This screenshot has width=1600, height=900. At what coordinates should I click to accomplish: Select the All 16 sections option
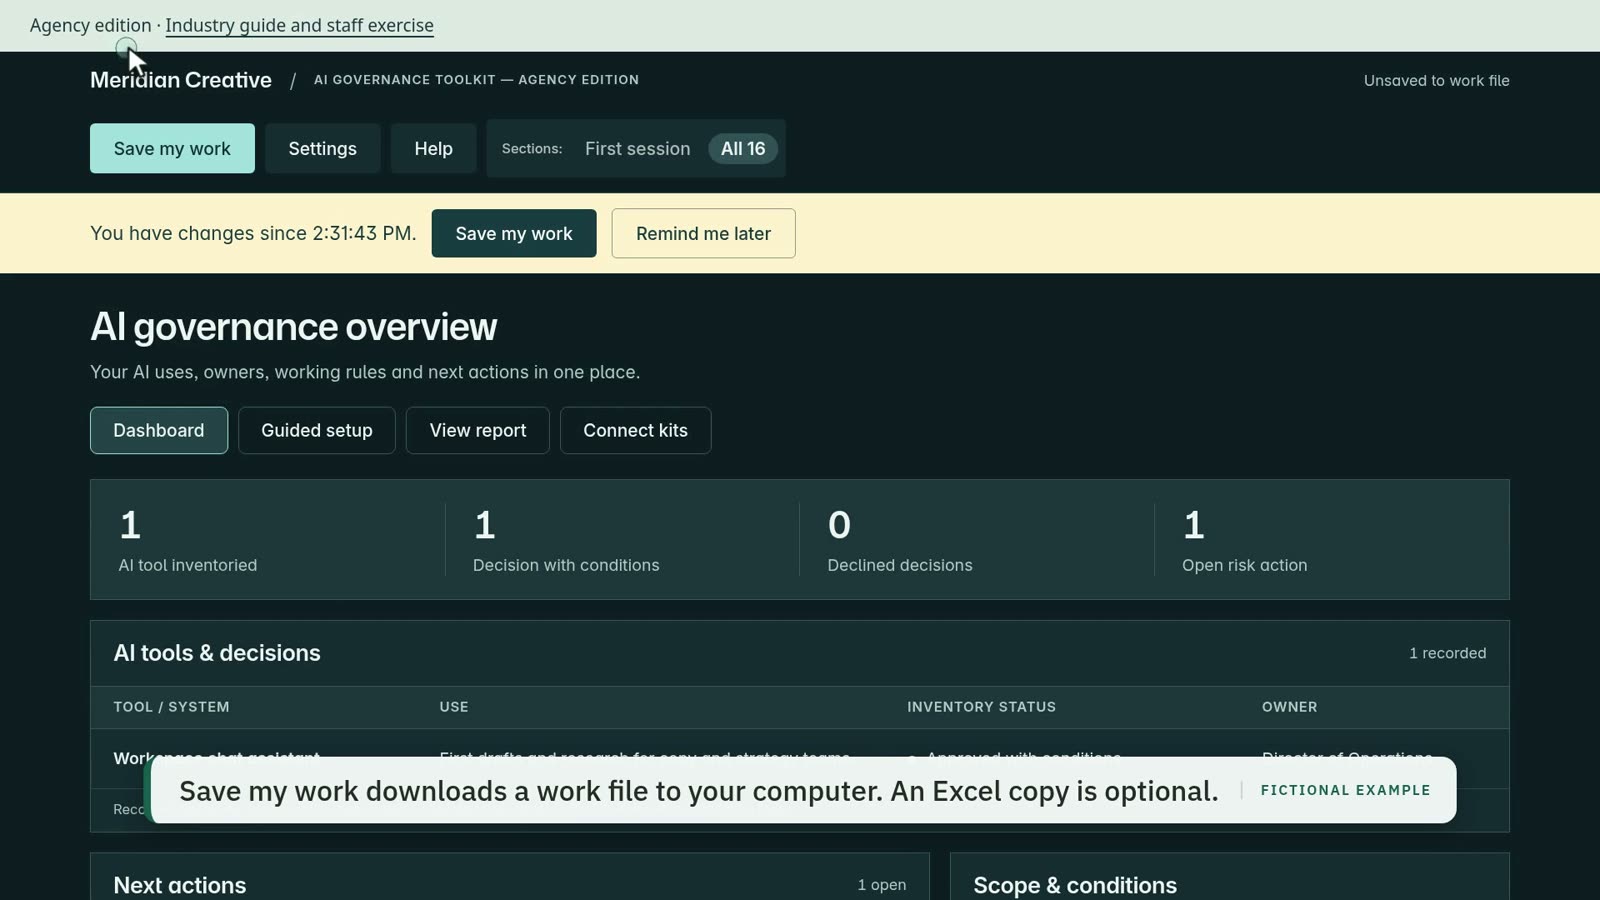743,148
